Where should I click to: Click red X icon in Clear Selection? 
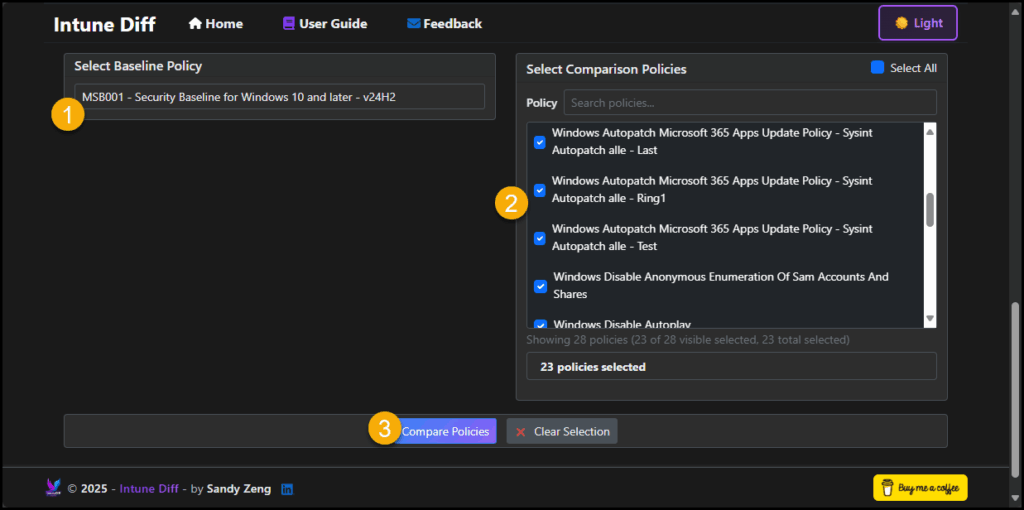point(520,432)
